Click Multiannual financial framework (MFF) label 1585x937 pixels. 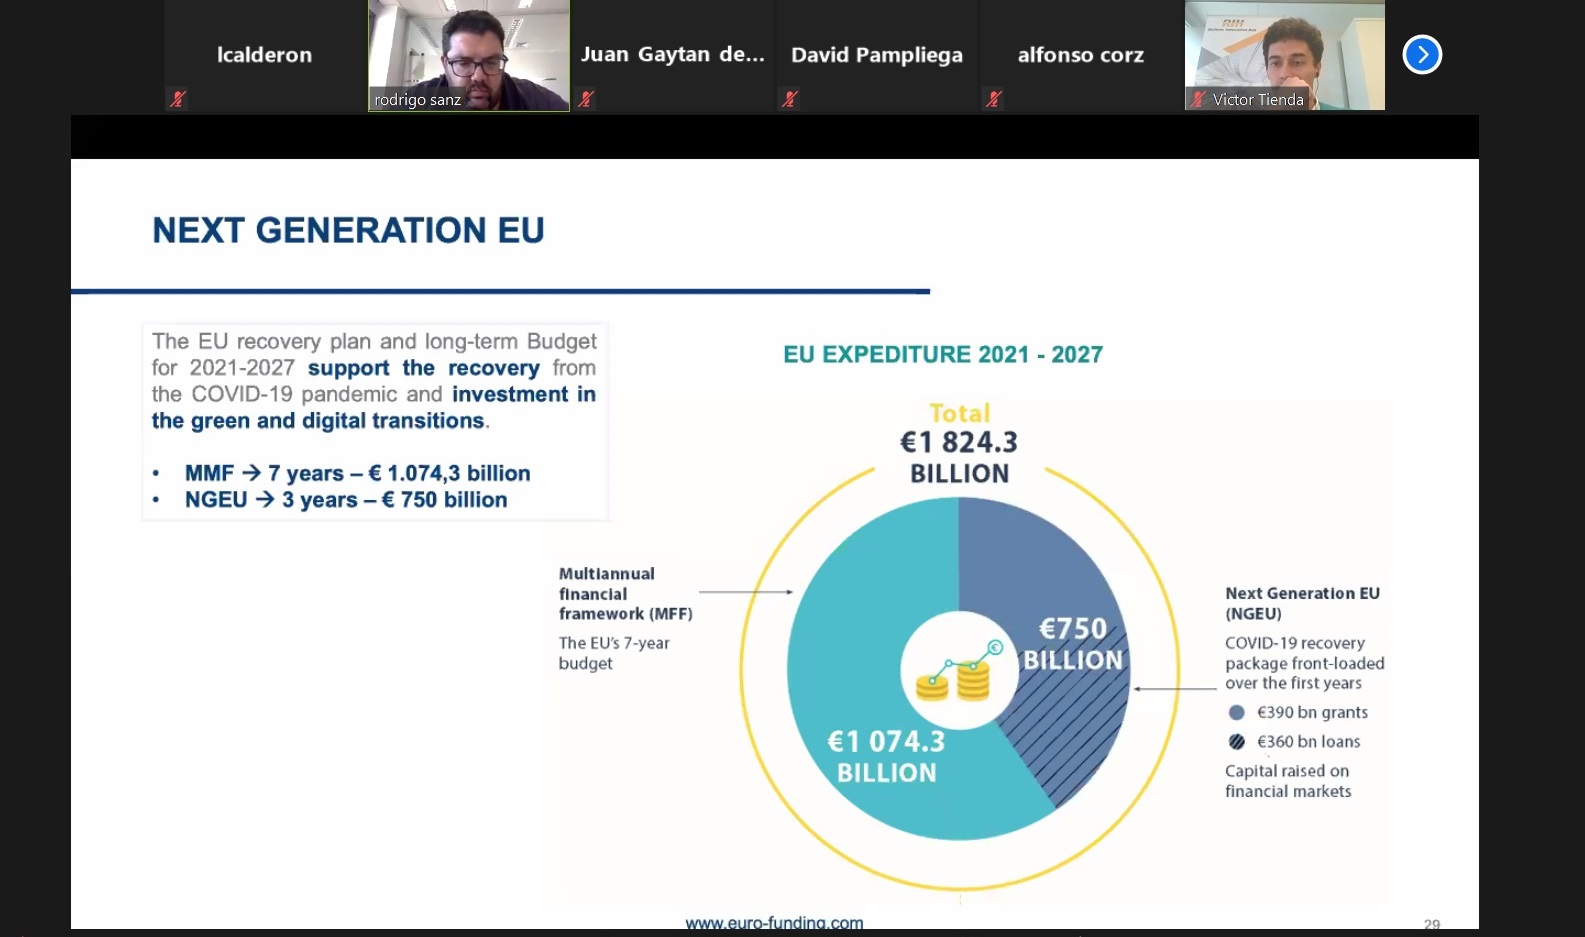625,594
